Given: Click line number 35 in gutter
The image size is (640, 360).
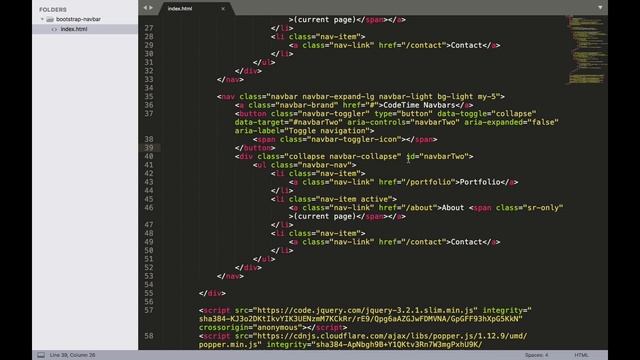Looking at the screenshot, I should coord(149,97).
